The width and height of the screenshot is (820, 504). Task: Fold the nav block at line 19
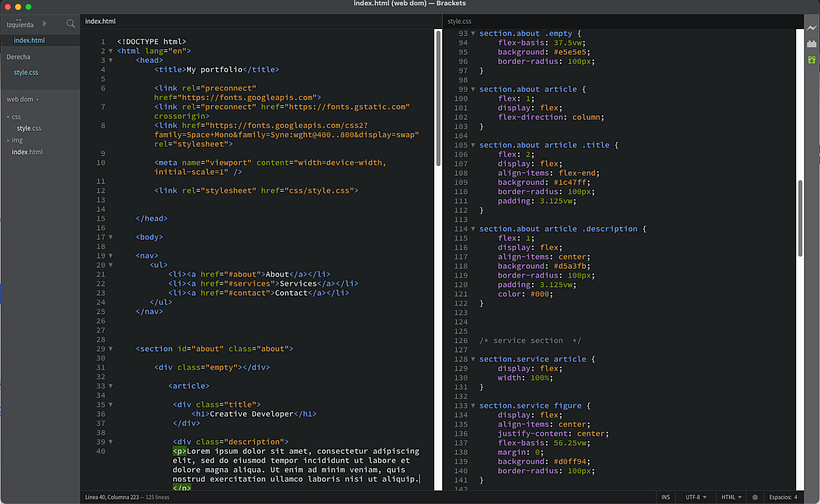(110, 256)
